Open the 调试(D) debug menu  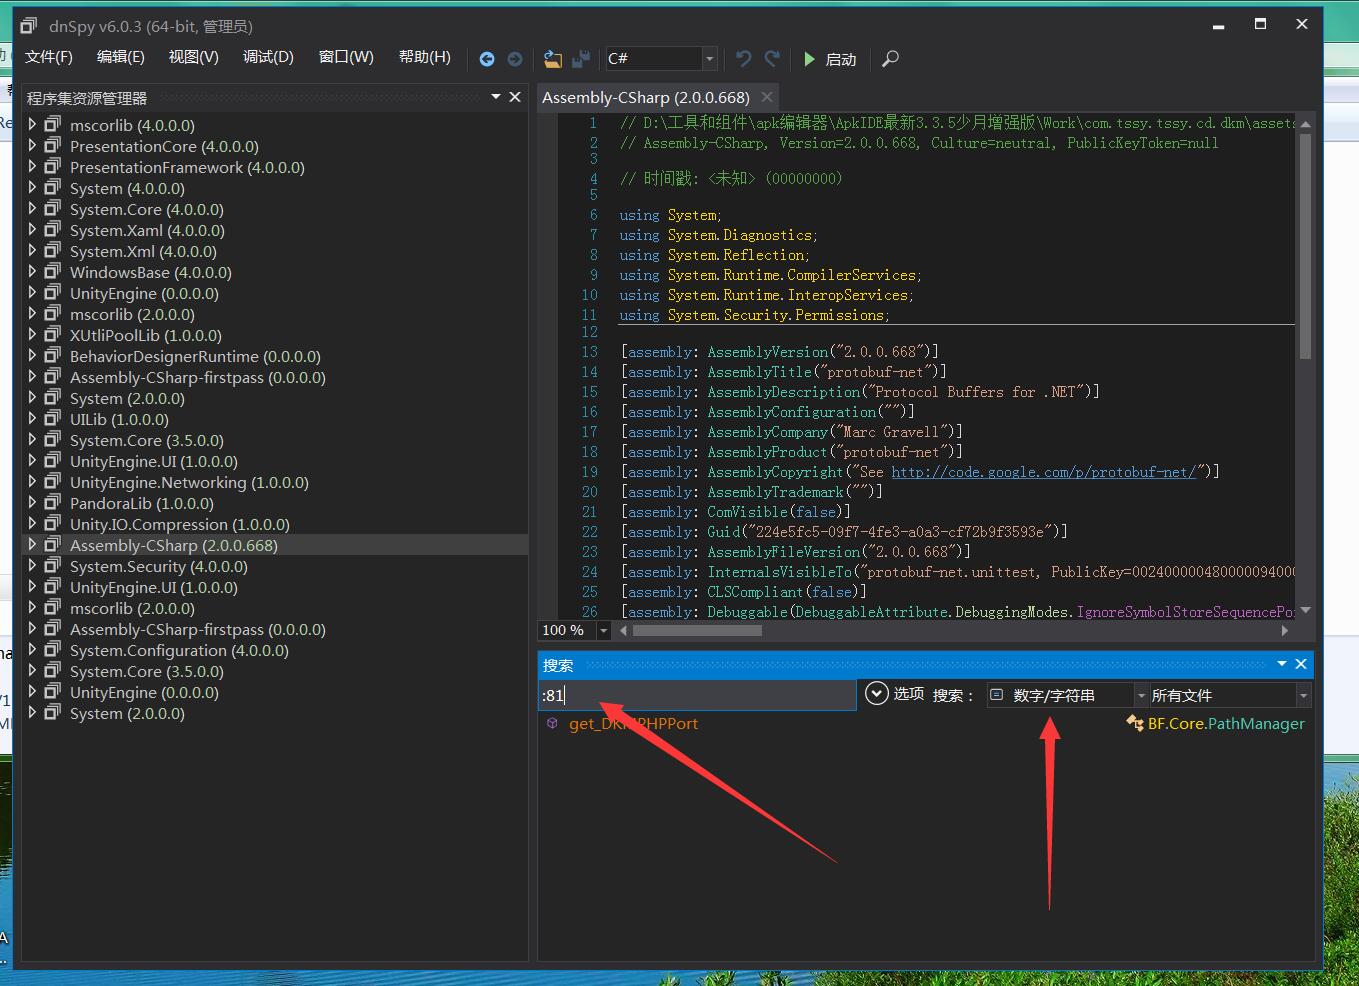pyautogui.click(x=268, y=57)
